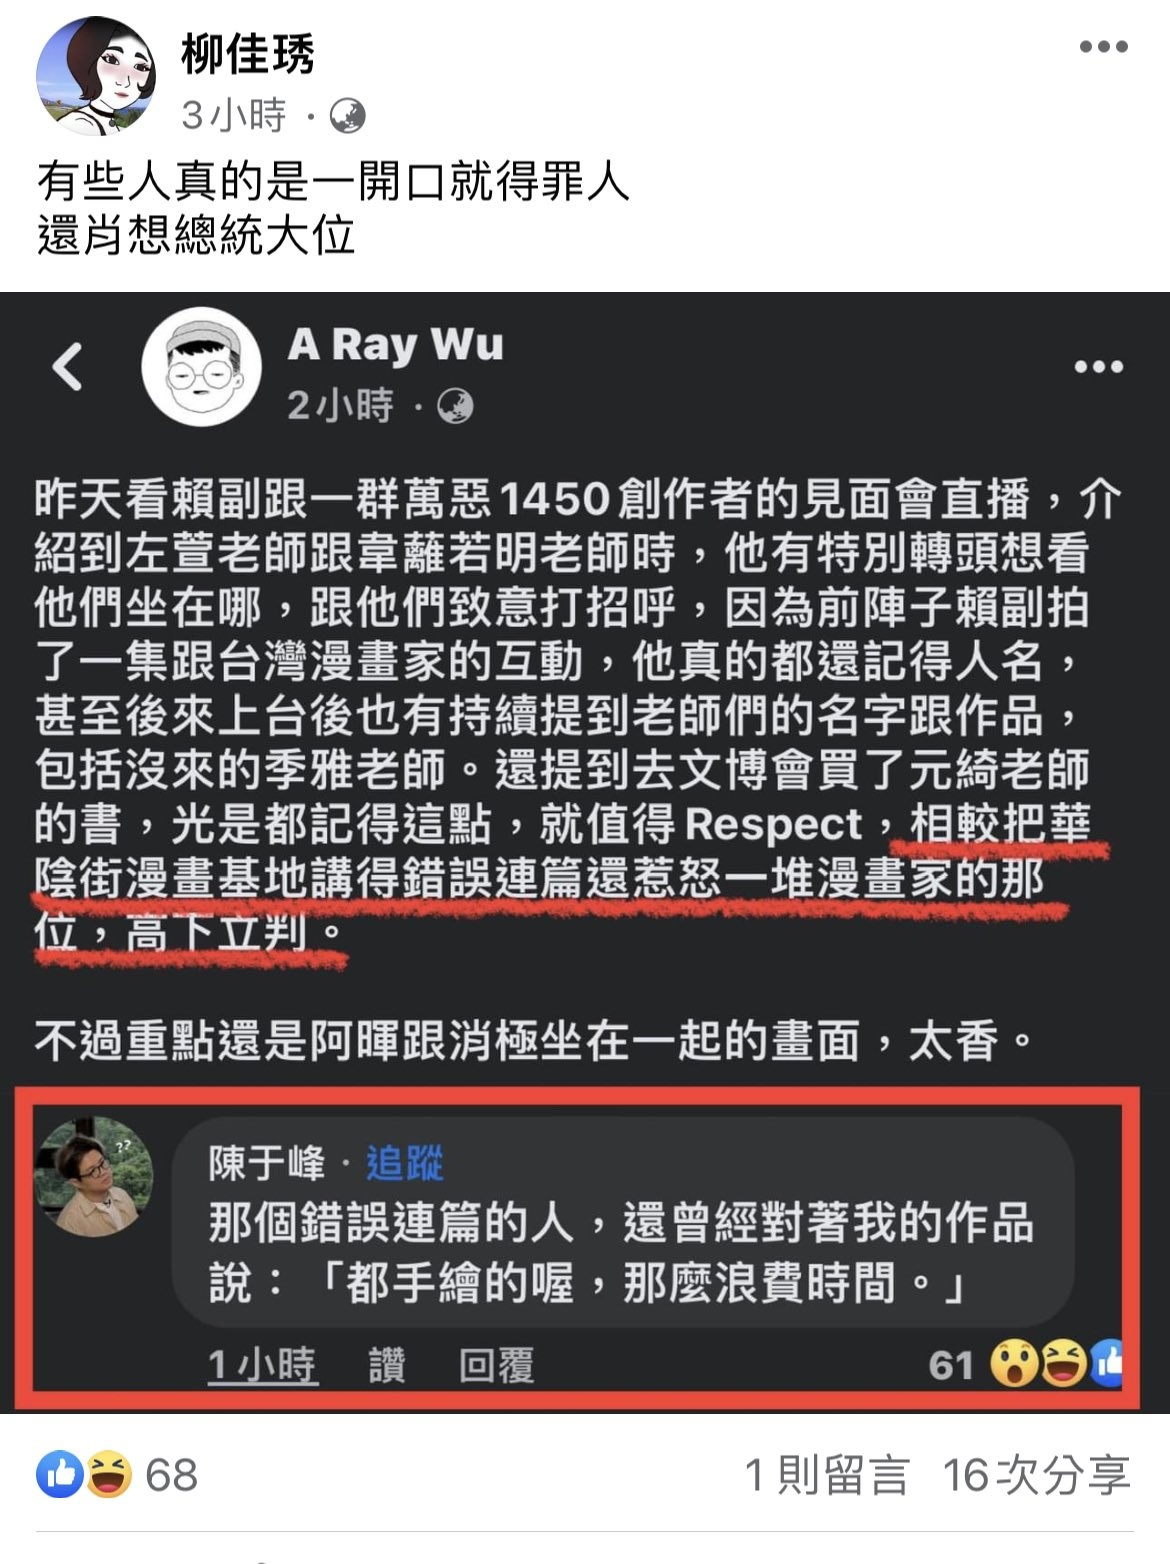View the comment's 61 reactions
This screenshot has height=1564, width=1170.
[1025, 1364]
